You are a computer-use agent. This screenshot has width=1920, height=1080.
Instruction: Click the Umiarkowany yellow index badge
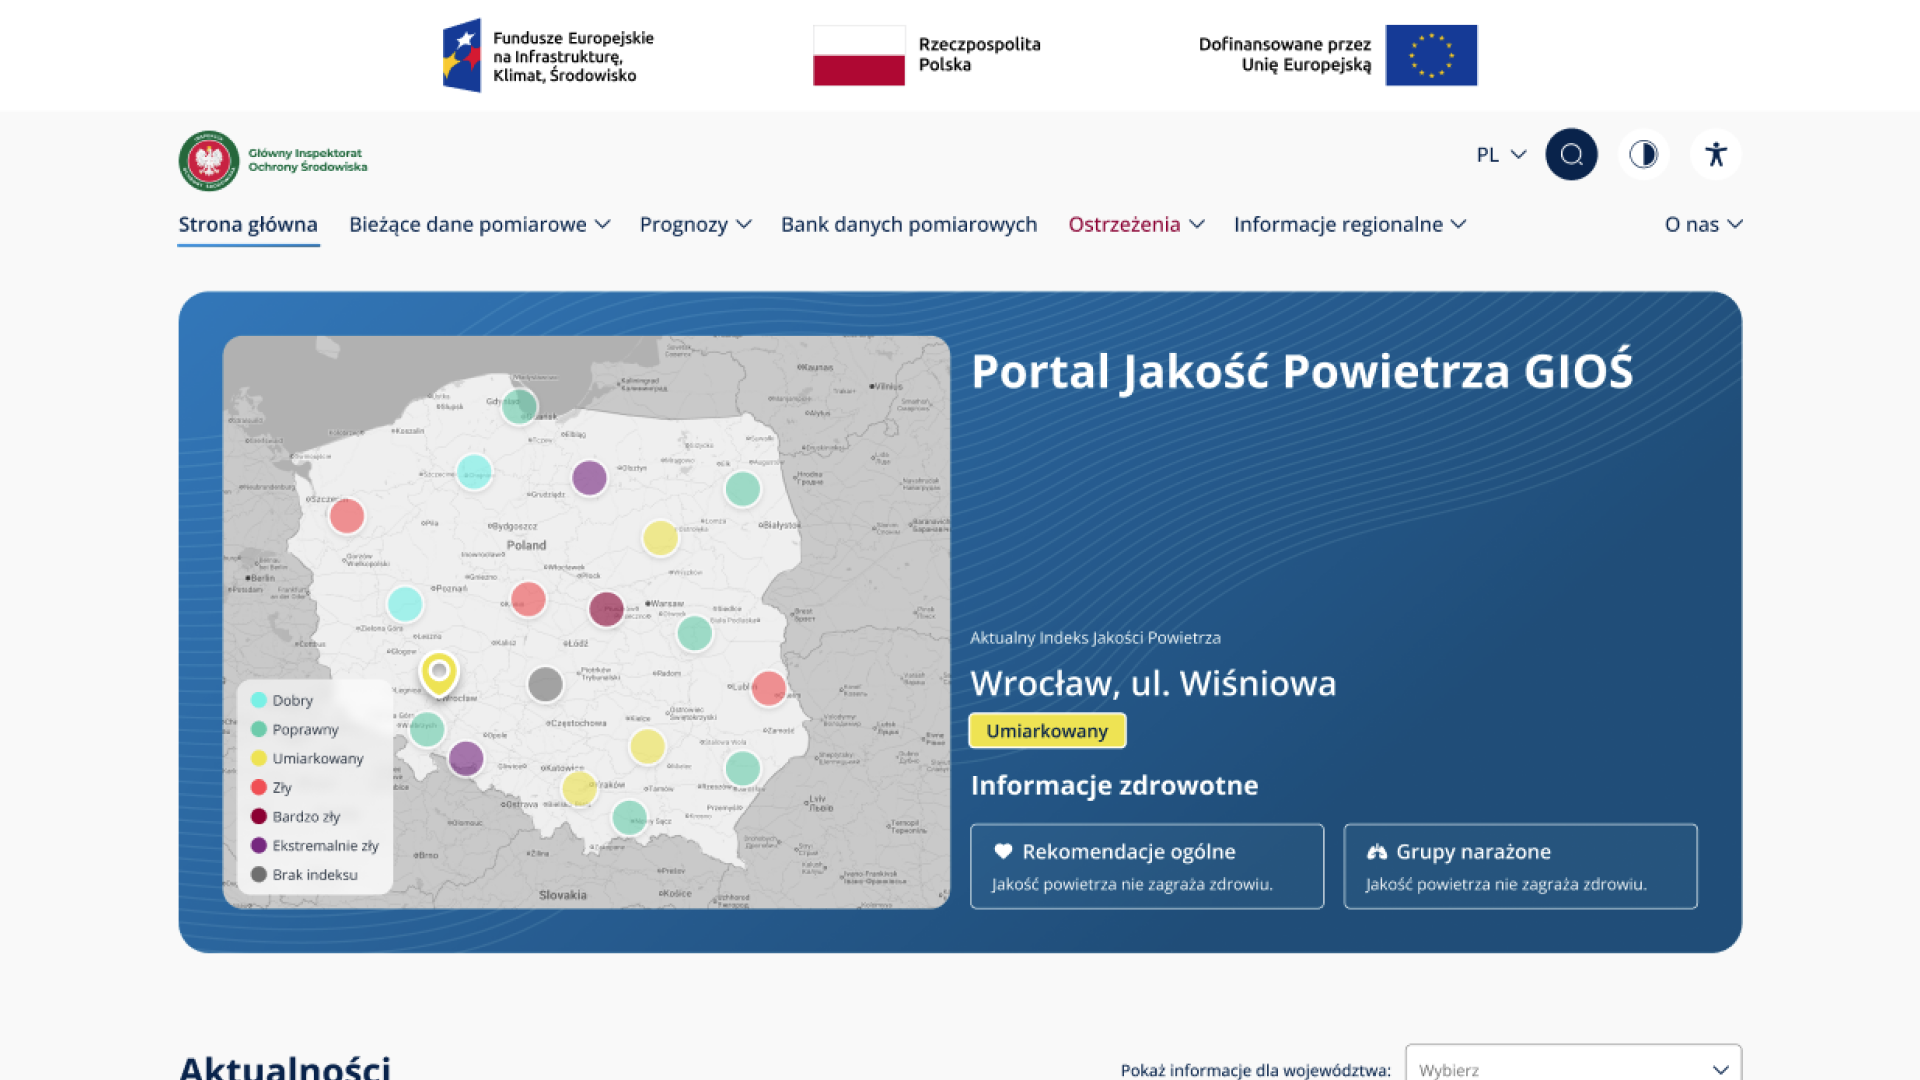(x=1046, y=731)
